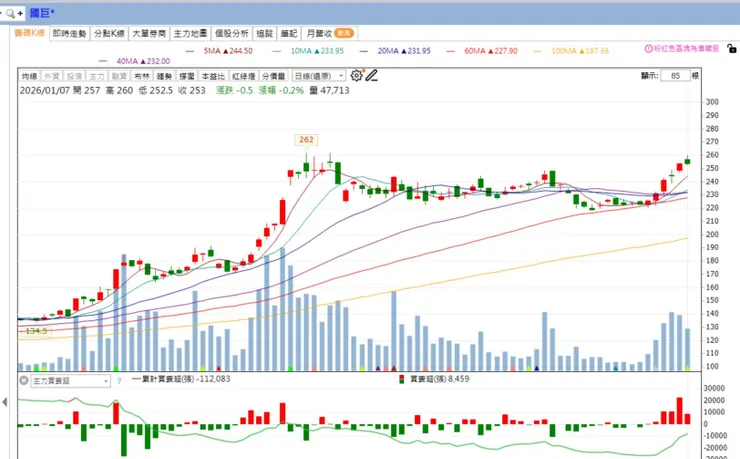Click the 漲幅 -0.2% readout
The image size is (740, 459).
pyautogui.click(x=281, y=90)
